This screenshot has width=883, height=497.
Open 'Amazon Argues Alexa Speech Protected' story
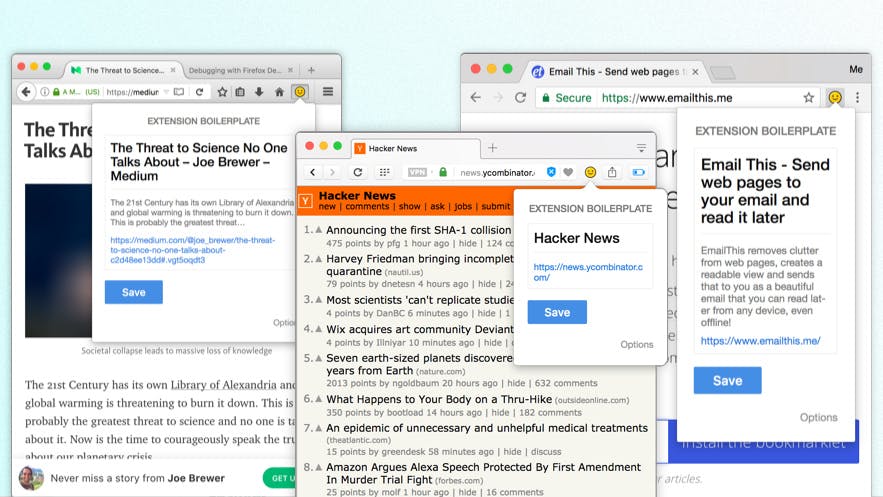tap(483, 473)
